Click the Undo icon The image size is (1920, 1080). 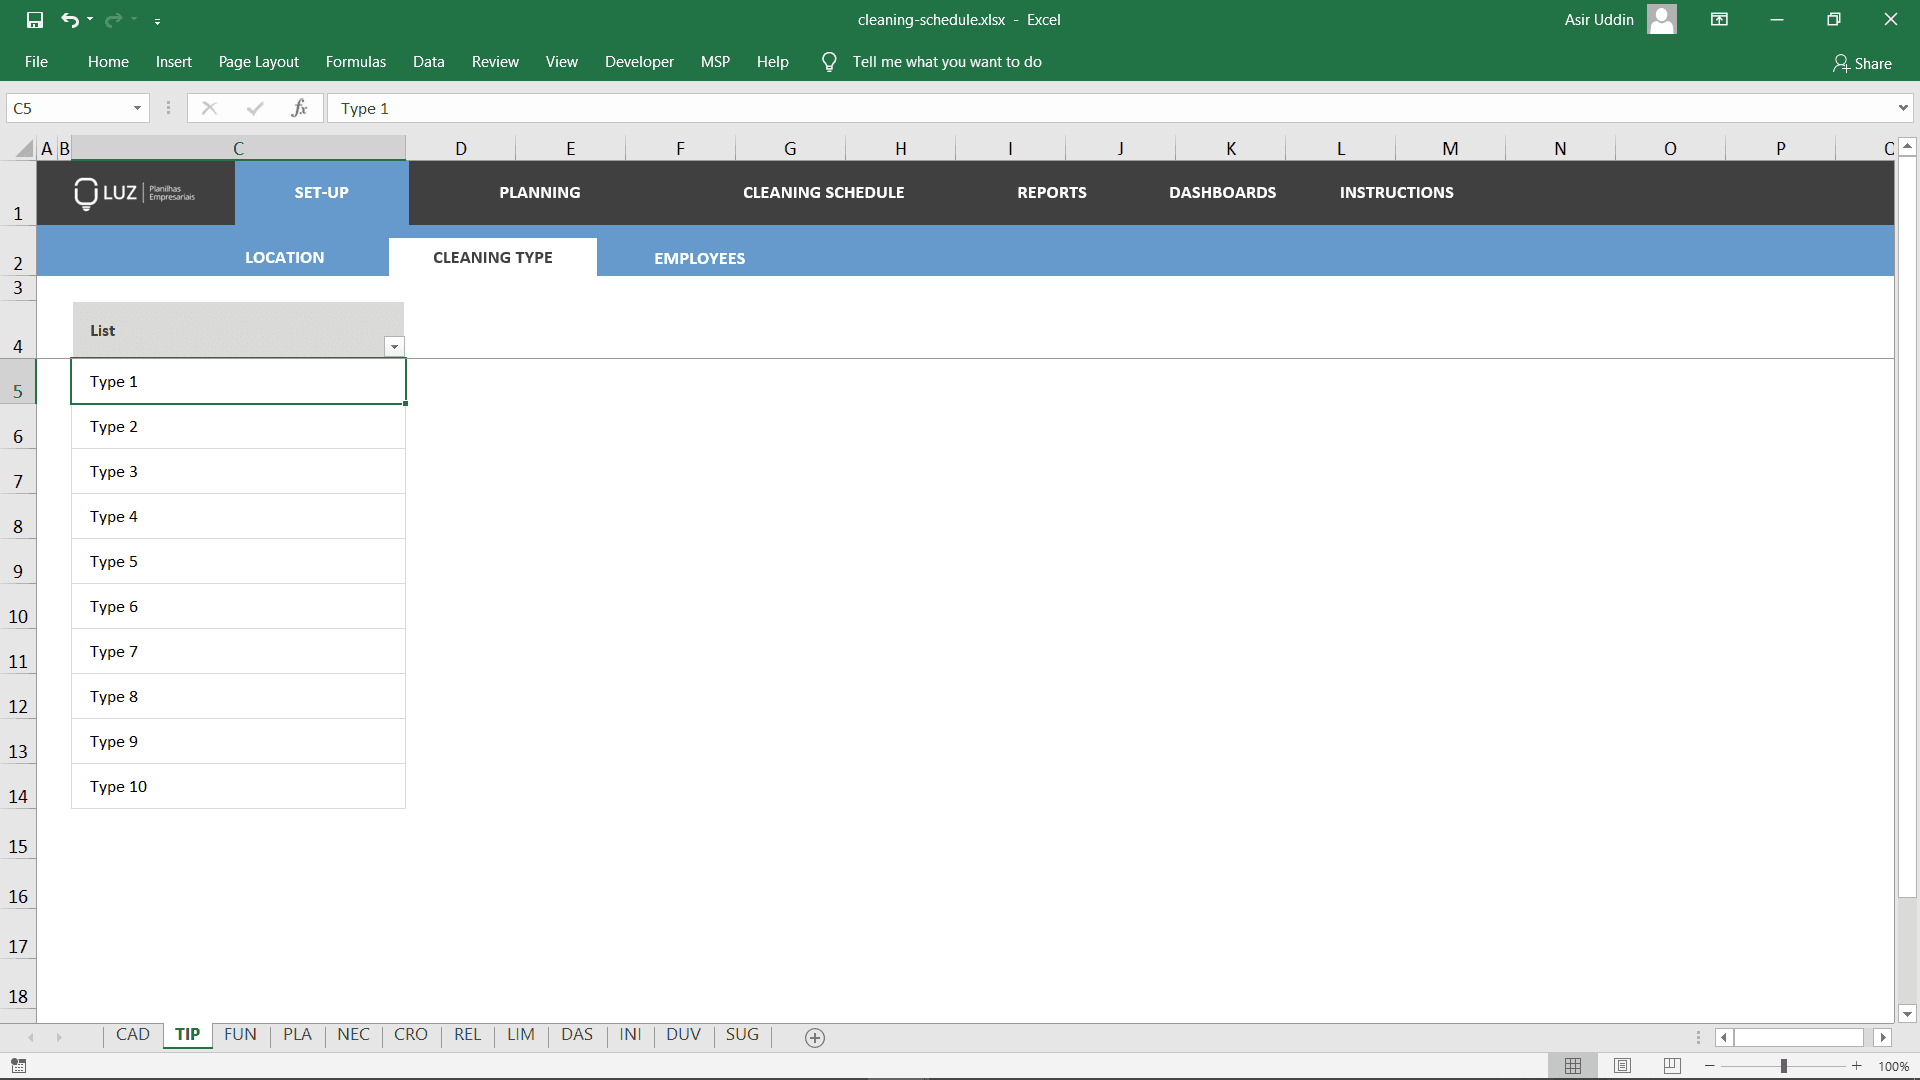[x=70, y=20]
